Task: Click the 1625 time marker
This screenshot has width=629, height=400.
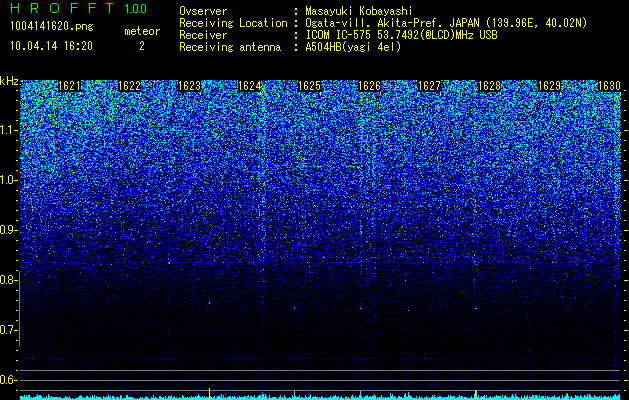Action: point(309,86)
